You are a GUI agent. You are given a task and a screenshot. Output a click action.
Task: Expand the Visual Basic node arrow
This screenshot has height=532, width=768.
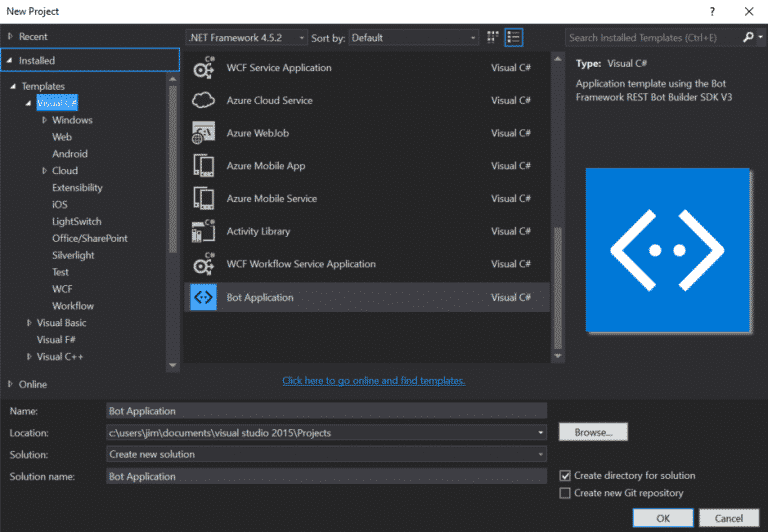pyautogui.click(x=29, y=323)
